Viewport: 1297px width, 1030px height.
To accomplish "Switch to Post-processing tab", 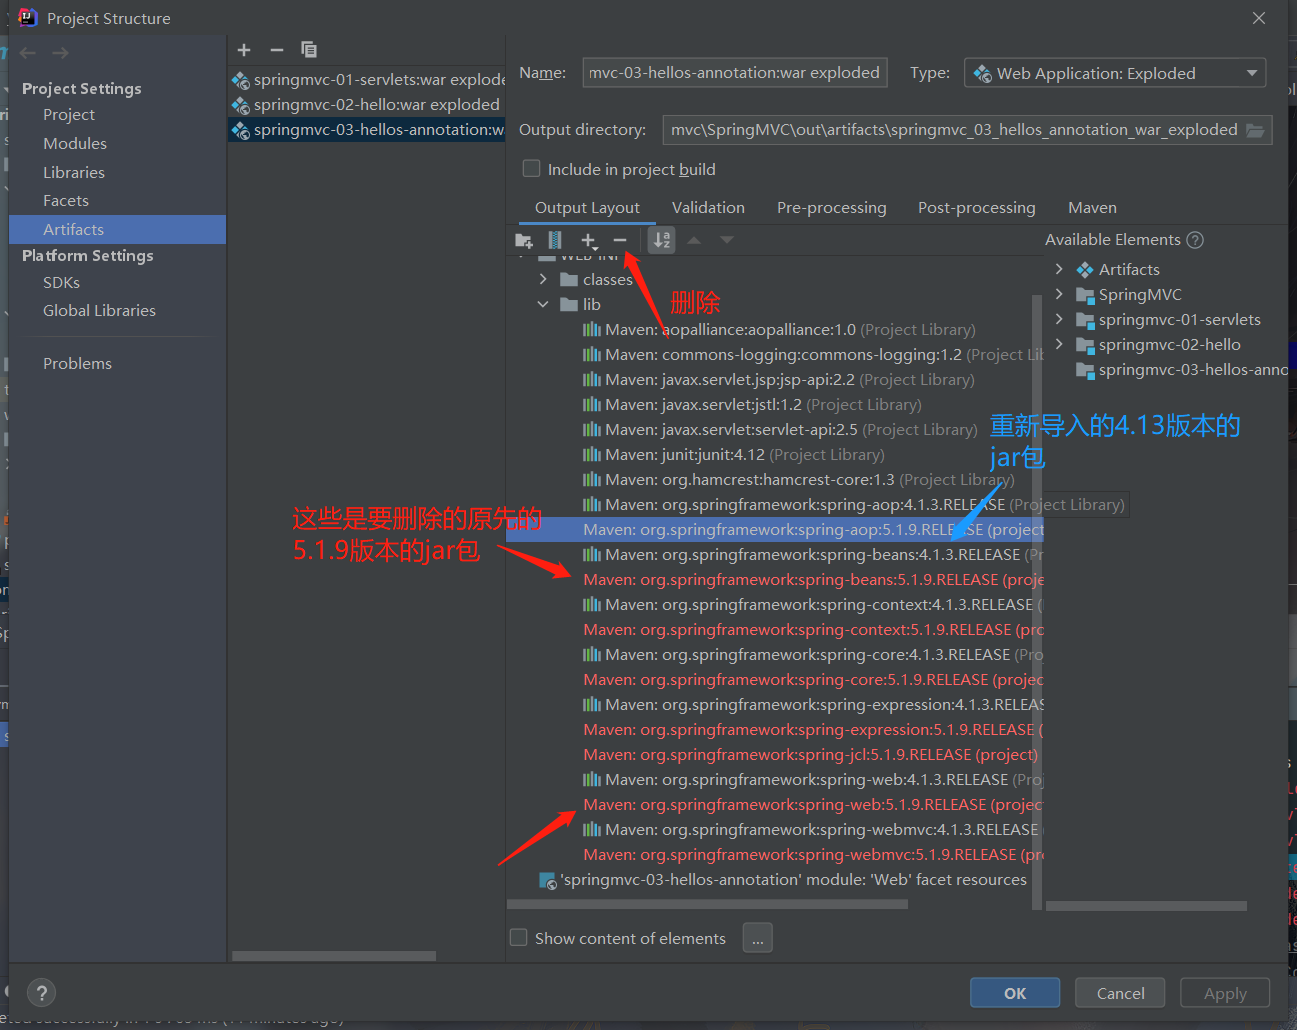I will [977, 208].
